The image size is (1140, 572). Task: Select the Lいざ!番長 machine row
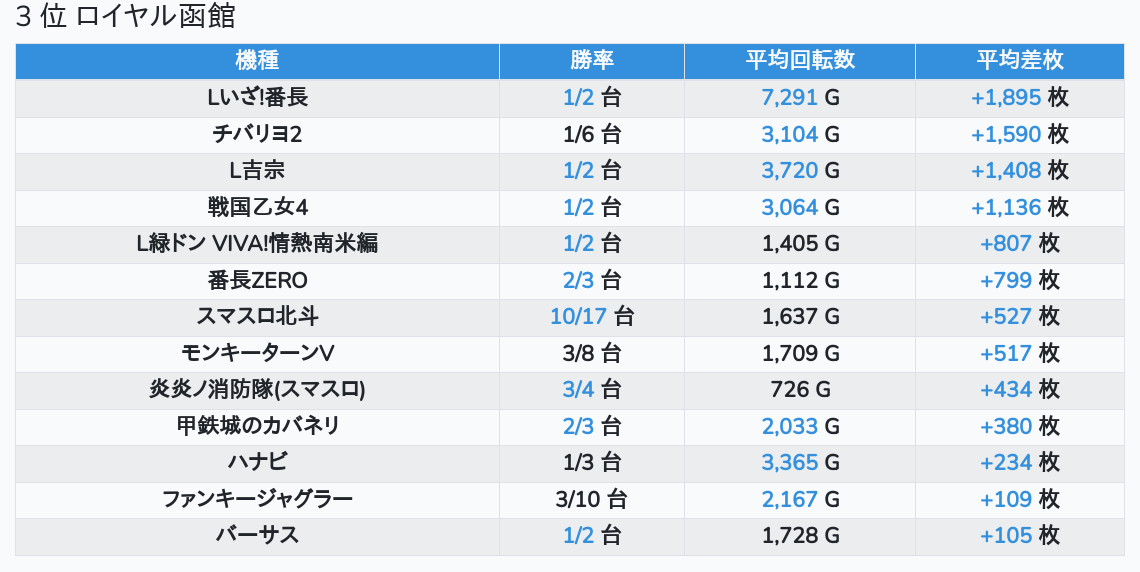(570, 98)
